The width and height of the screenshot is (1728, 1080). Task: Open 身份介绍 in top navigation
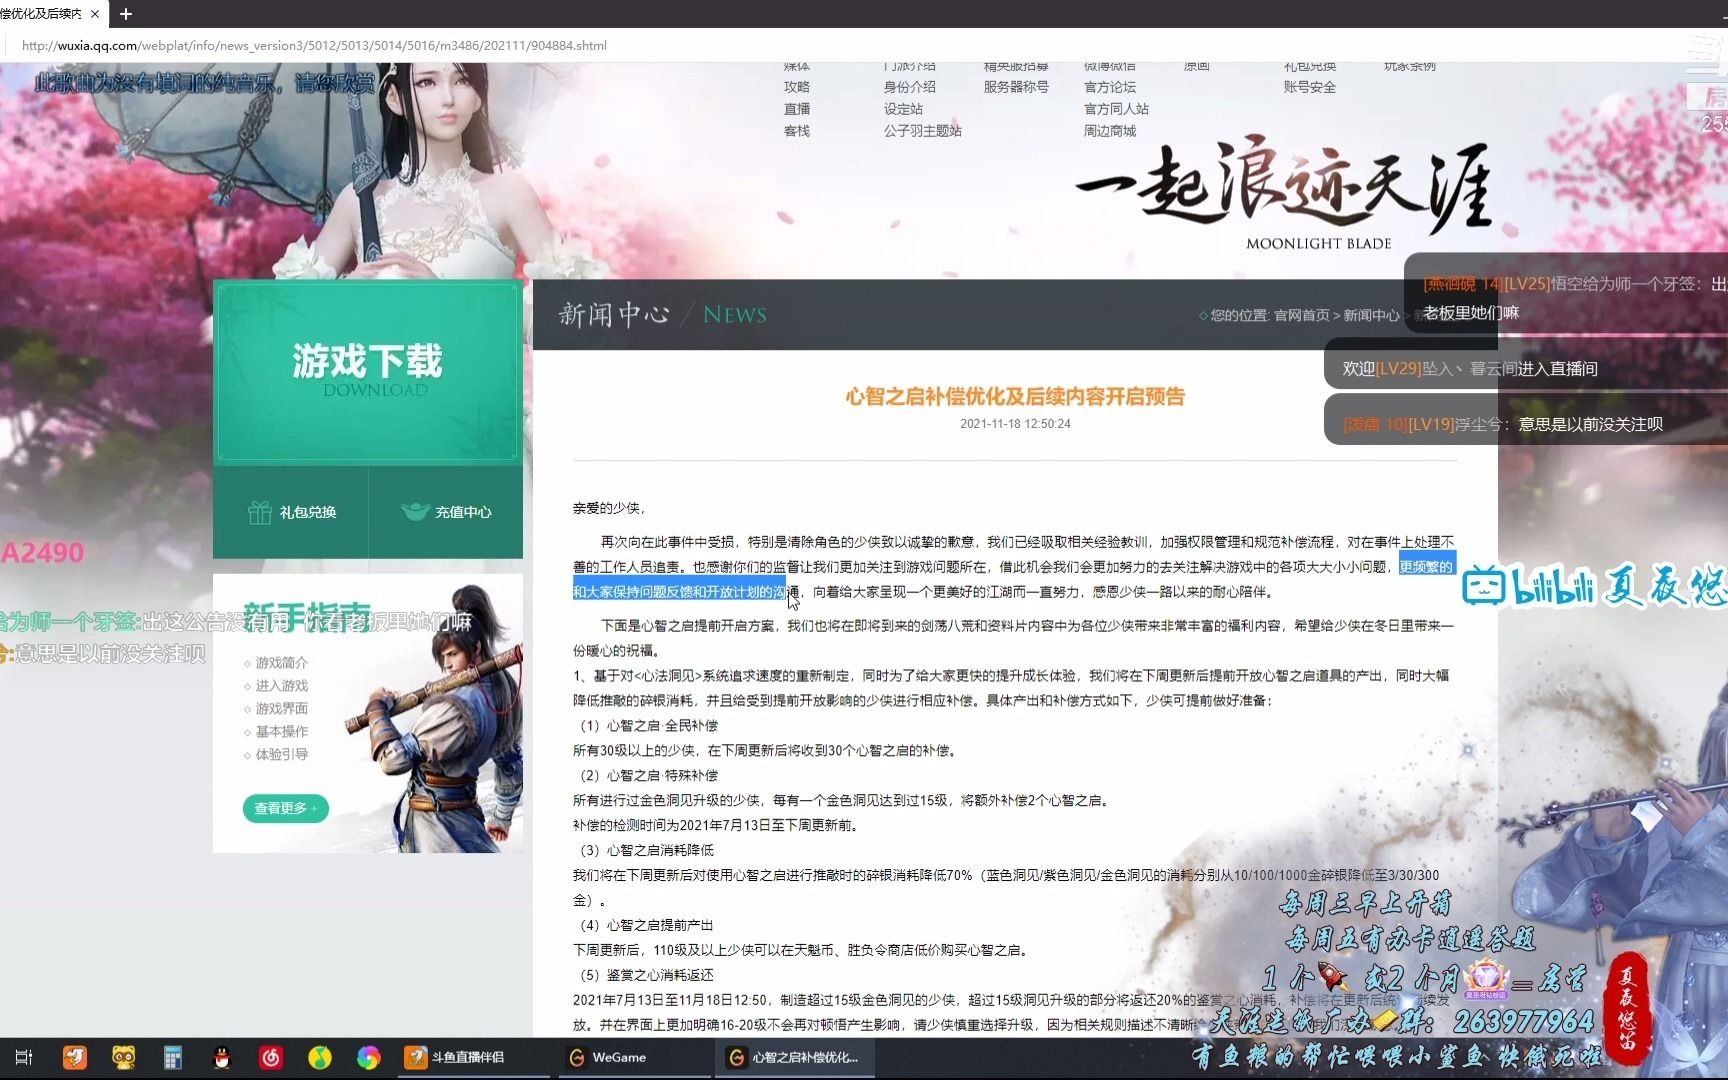909,87
